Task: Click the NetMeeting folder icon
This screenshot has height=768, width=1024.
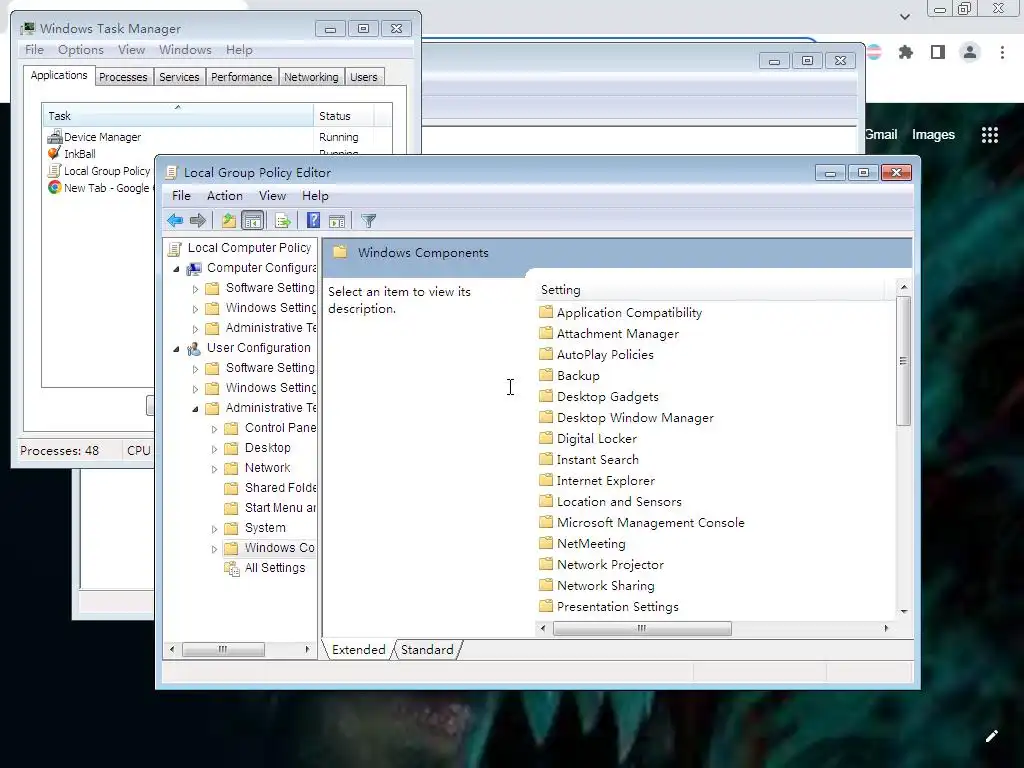Action: click(546, 543)
